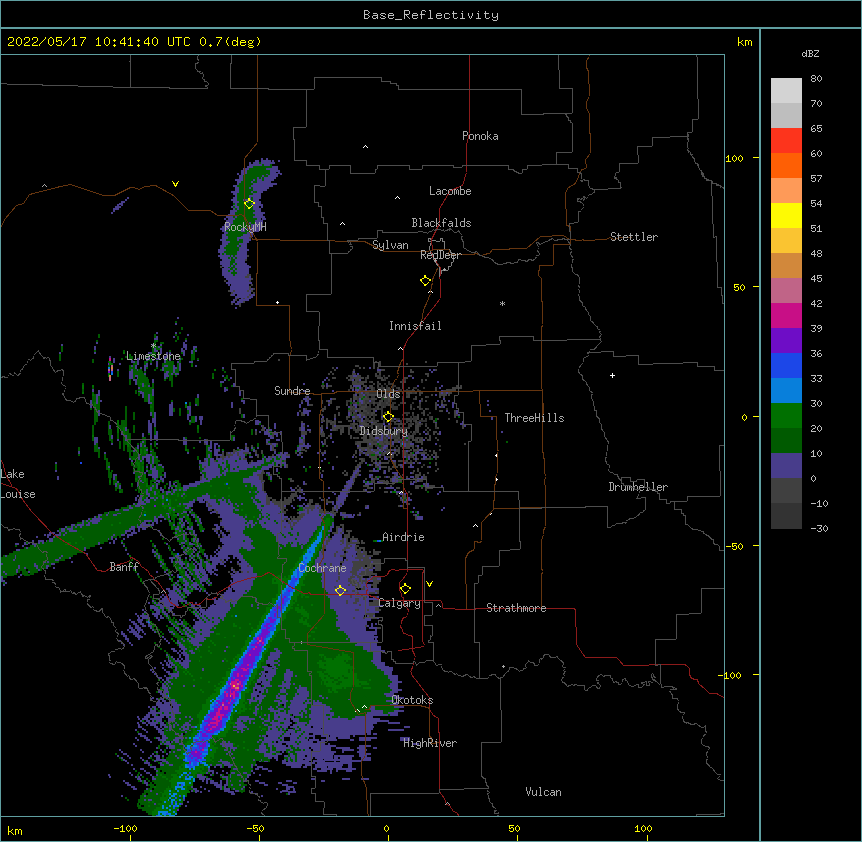This screenshot has height=842, width=862.
Task: Click the Airdrie city label
Action: point(403,537)
